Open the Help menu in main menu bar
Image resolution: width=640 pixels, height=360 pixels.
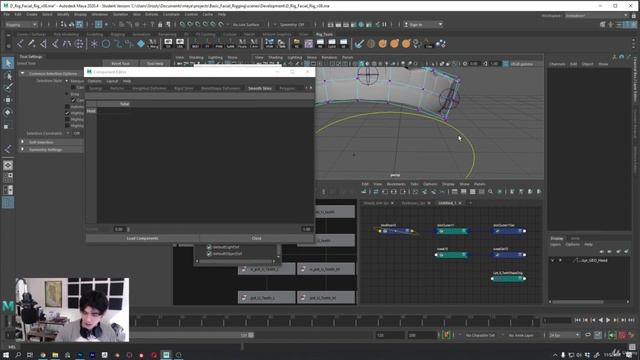point(222,14)
